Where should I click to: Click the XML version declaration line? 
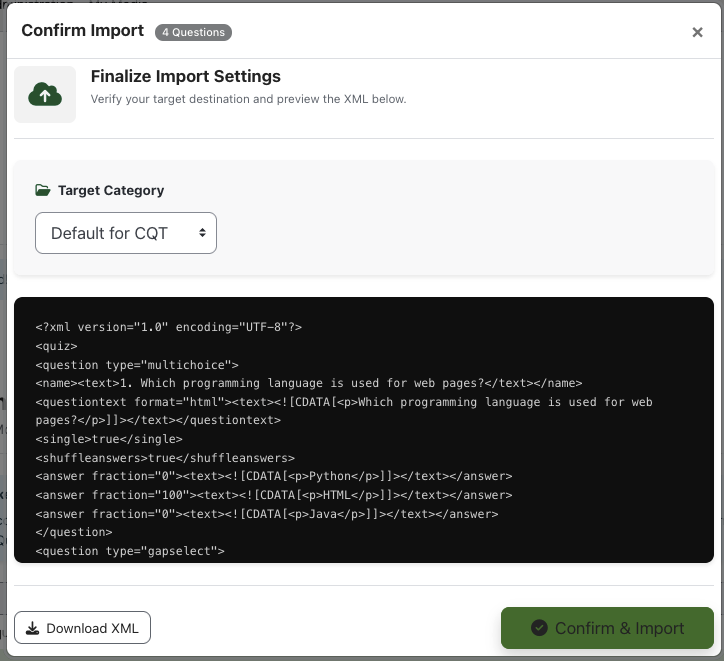tap(169, 327)
